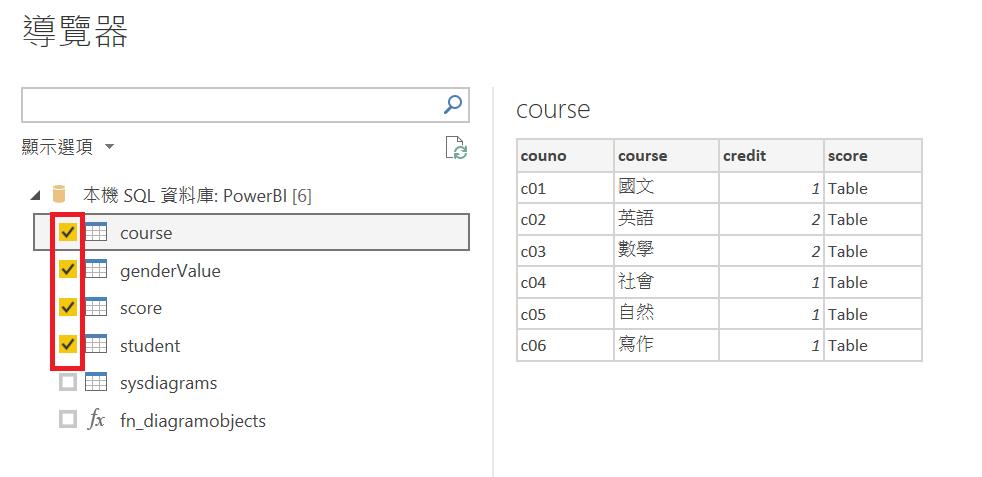Click the 寫作 cell
Image resolution: width=982 pixels, height=477 pixels.
[666, 345]
